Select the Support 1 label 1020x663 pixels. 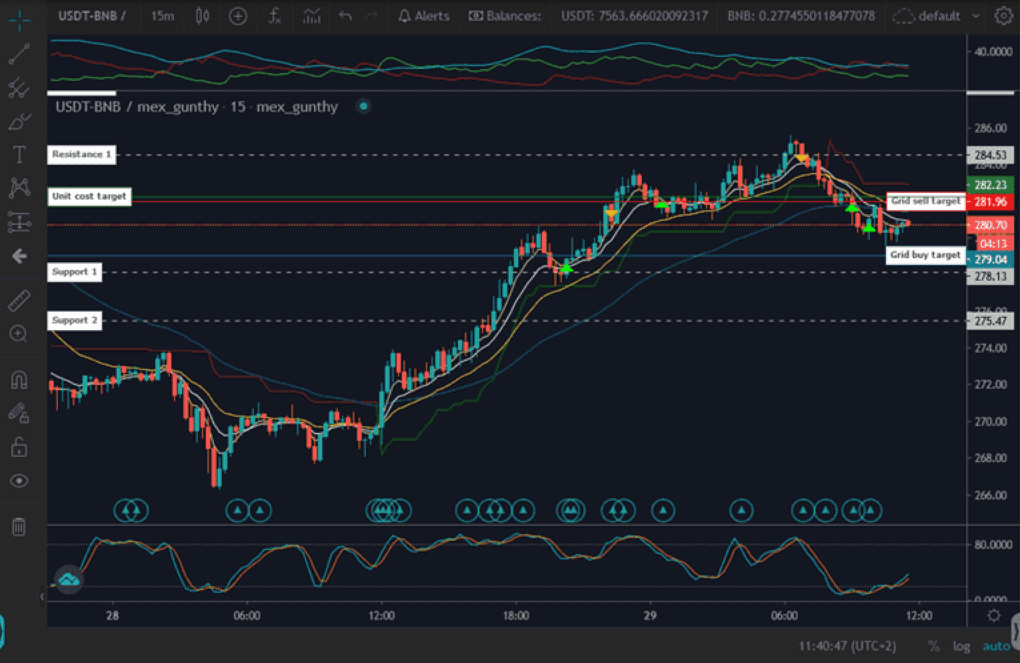pyautogui.click(x=75, y=272)
